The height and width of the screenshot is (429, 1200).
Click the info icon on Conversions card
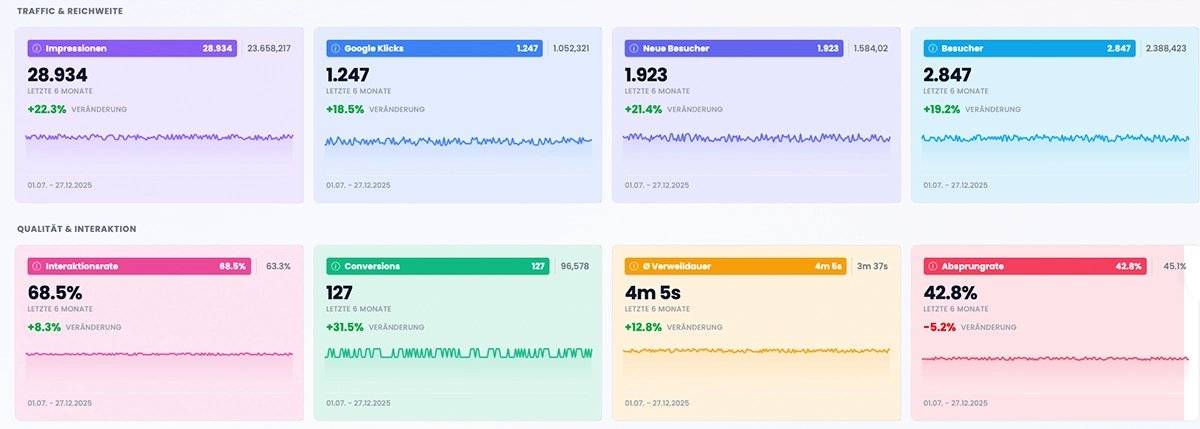click(335, 266)
